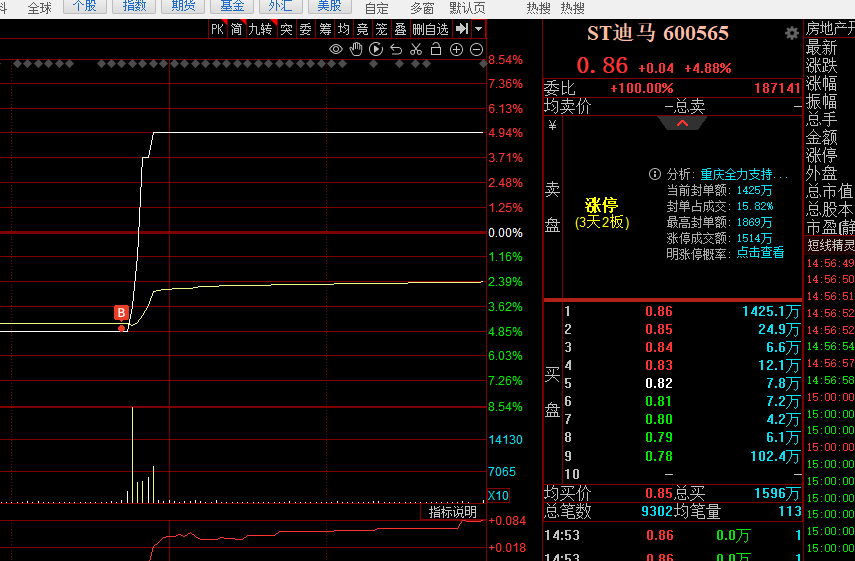
Task: Switch to the 外汇 tab
Action: (281, 6)
